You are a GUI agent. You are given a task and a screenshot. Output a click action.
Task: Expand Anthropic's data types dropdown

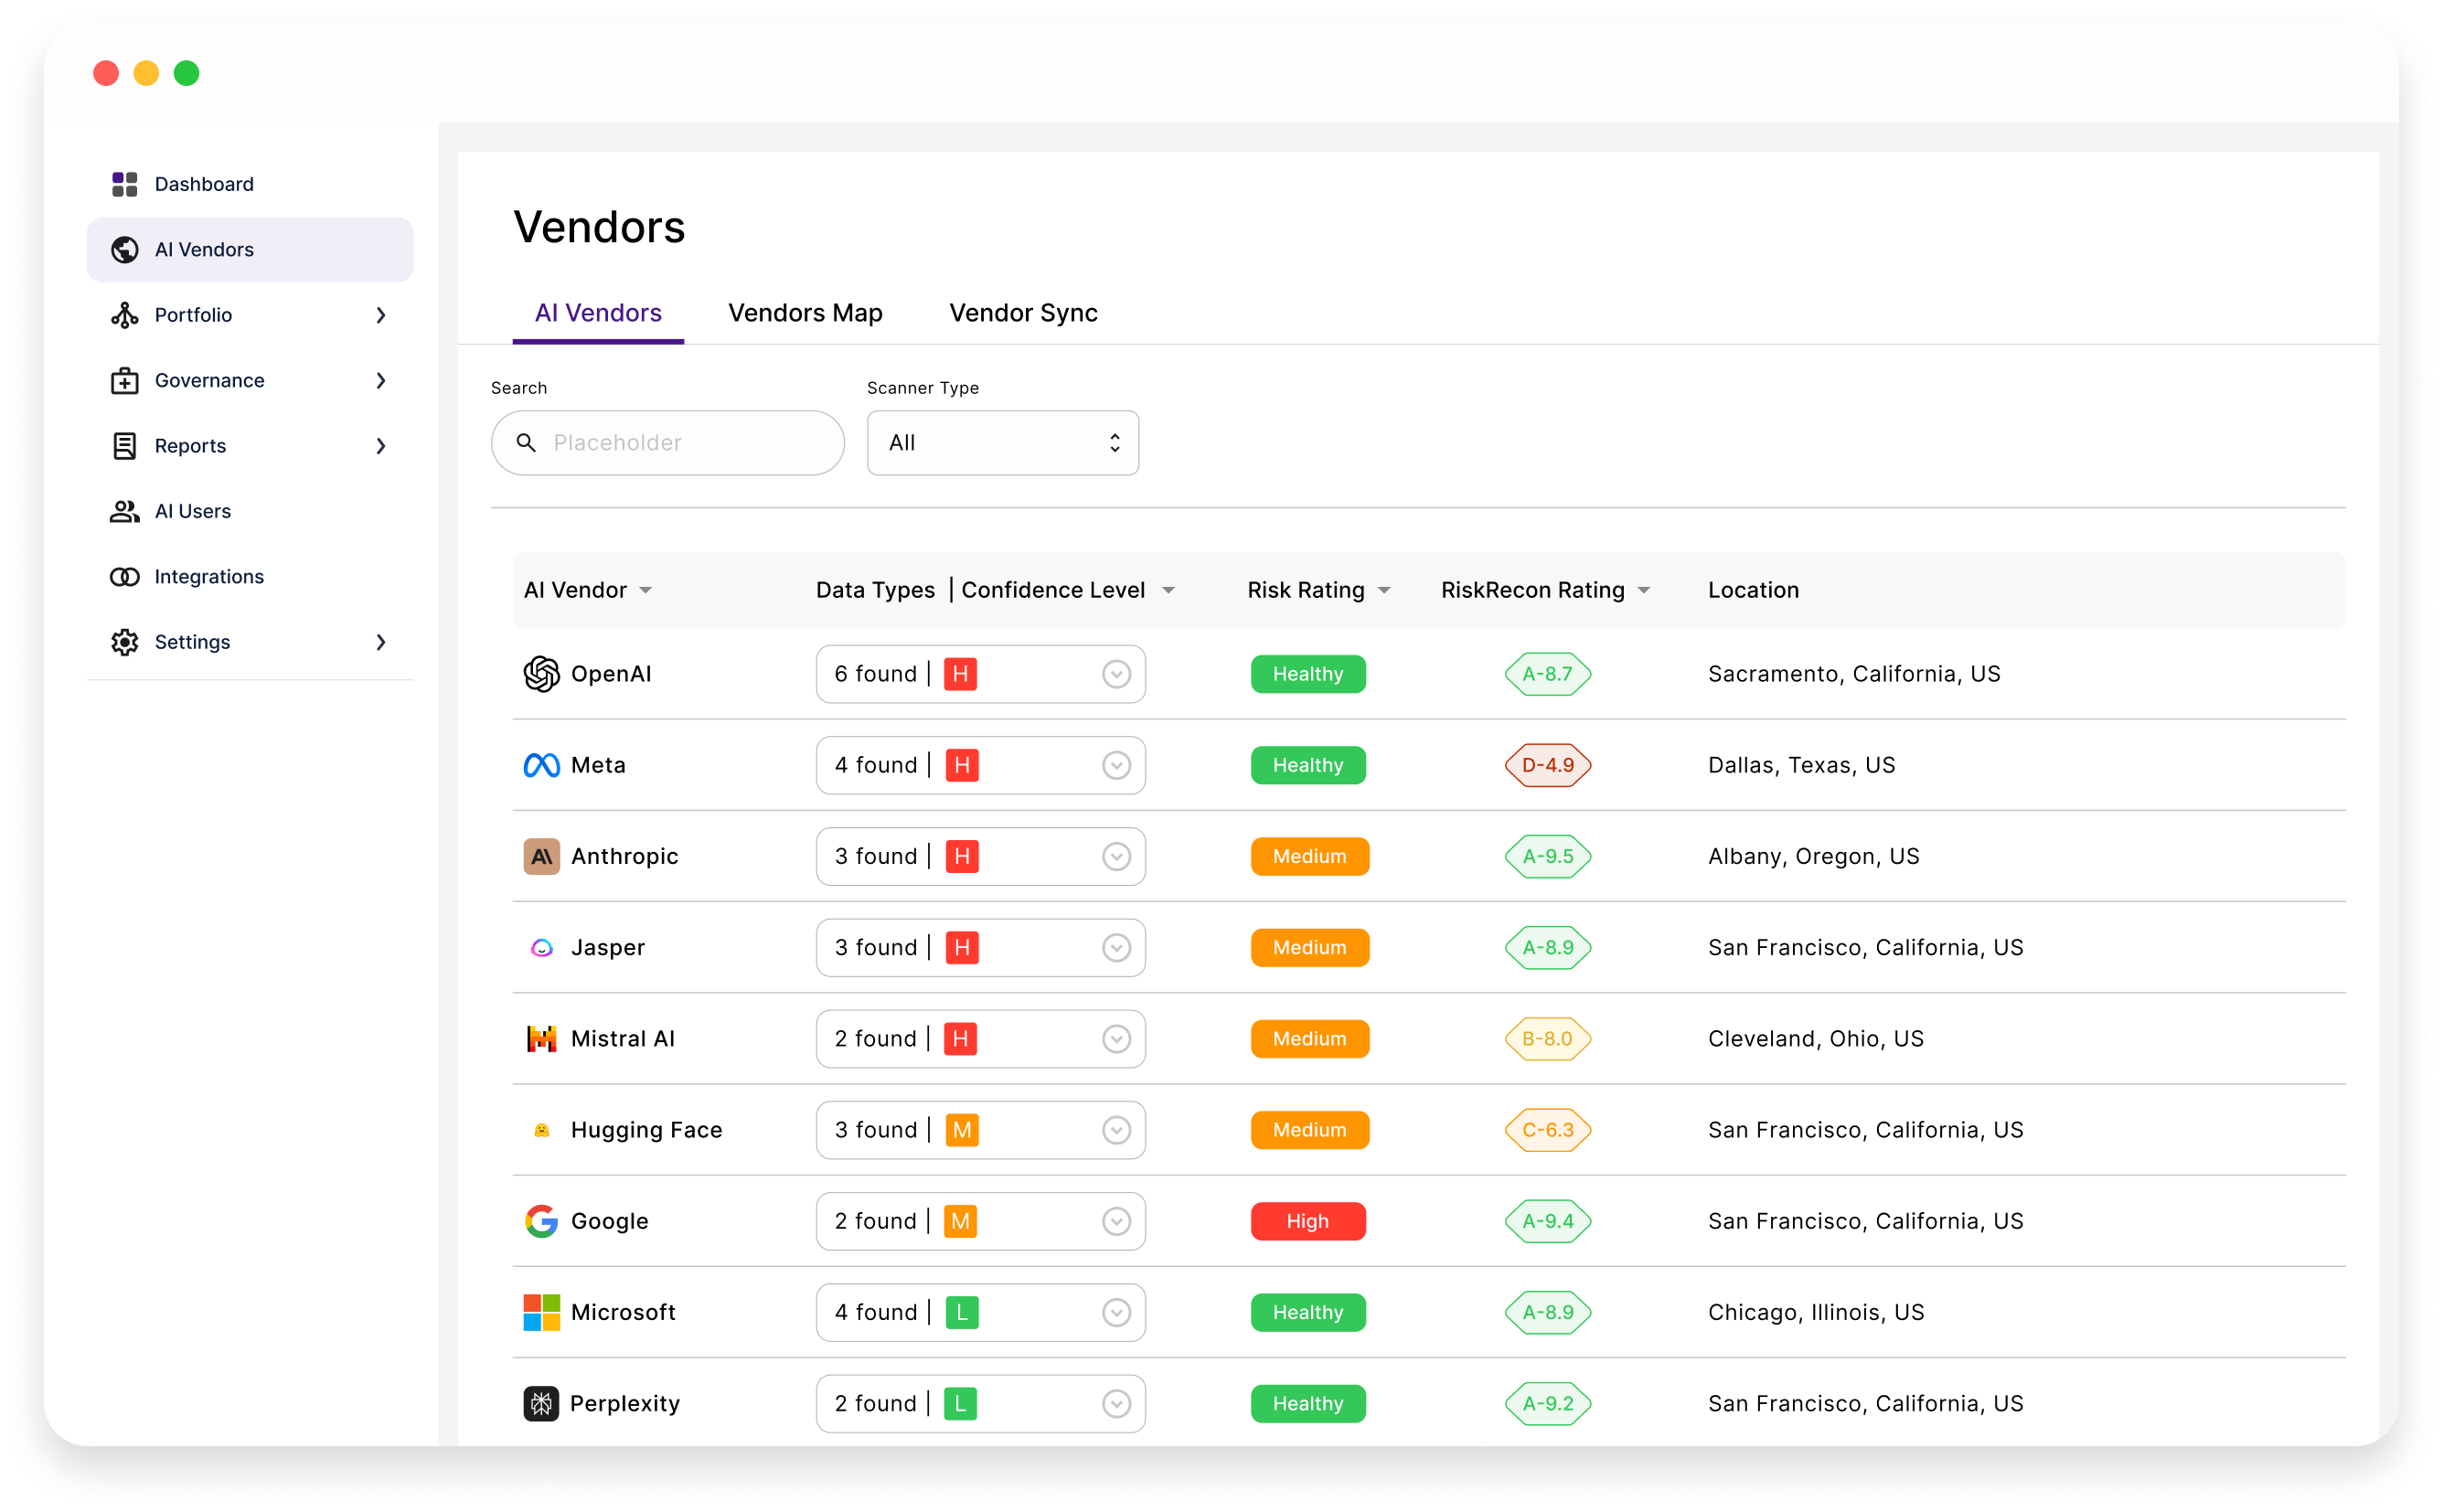coord(1116,856)
